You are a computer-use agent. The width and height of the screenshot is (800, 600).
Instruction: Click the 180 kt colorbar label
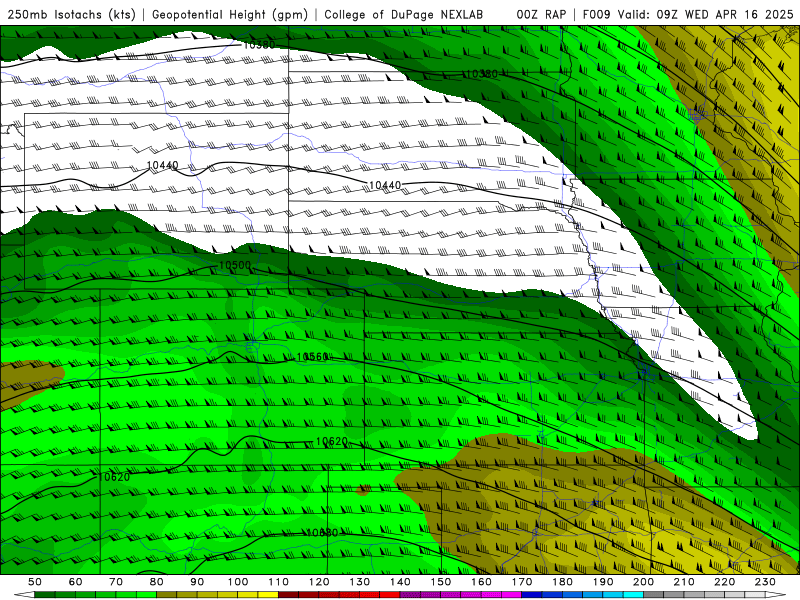coord(563,582)
